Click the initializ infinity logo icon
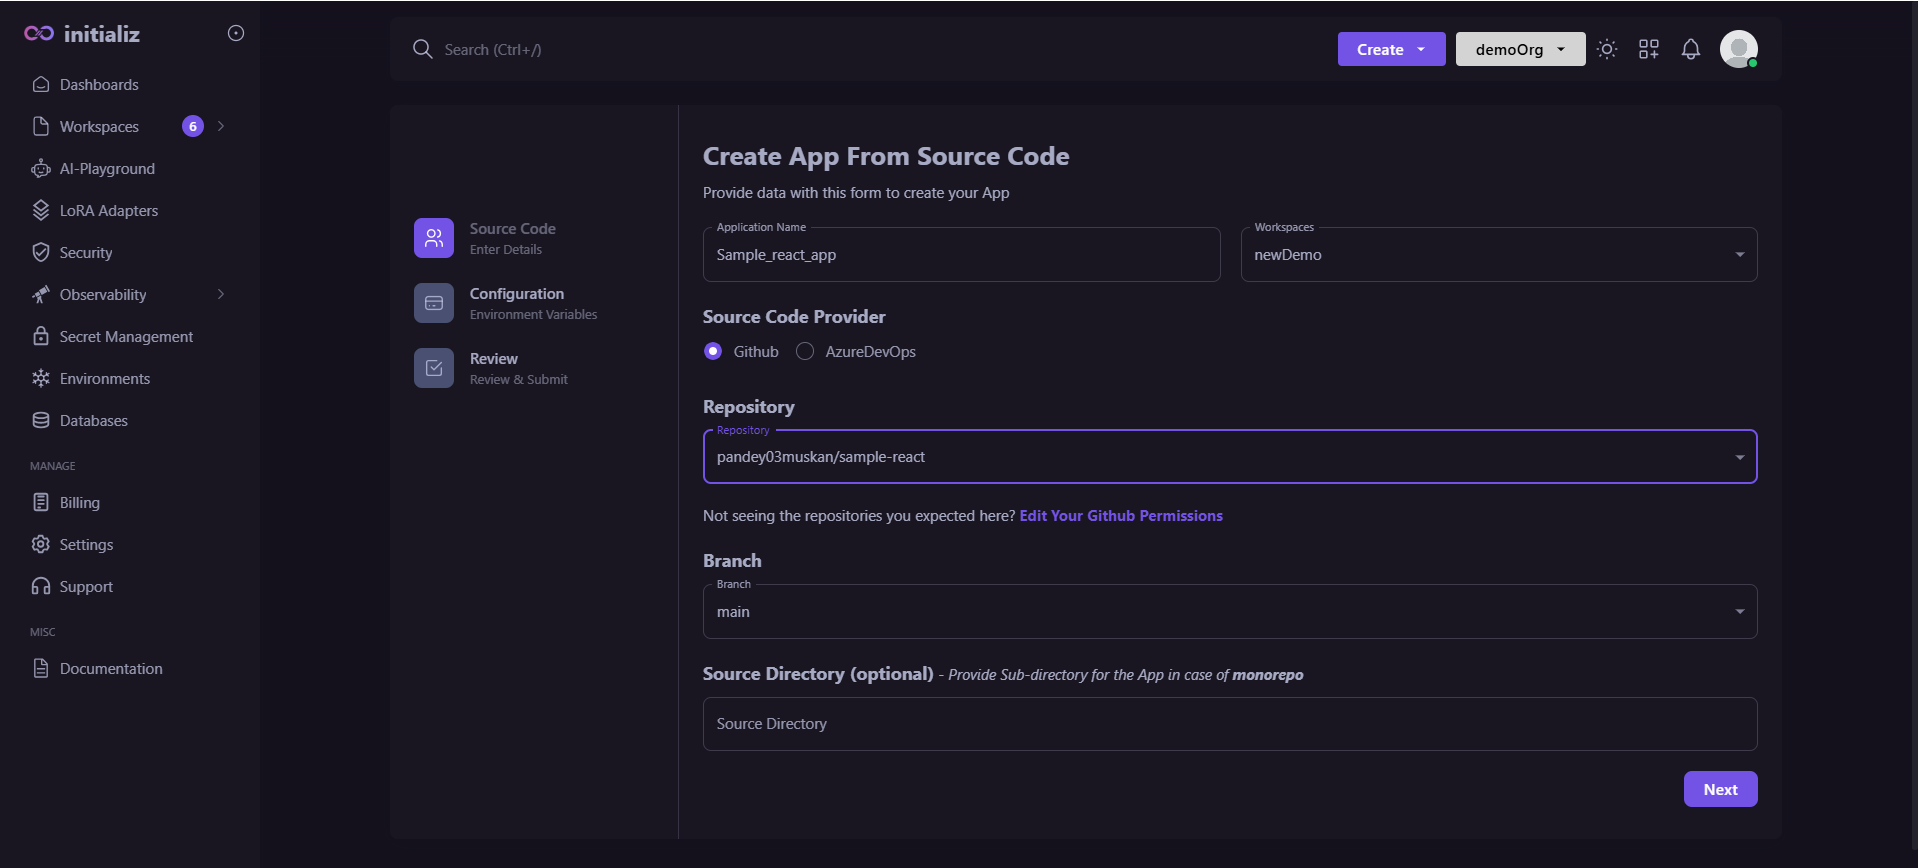 click(39, 34)
